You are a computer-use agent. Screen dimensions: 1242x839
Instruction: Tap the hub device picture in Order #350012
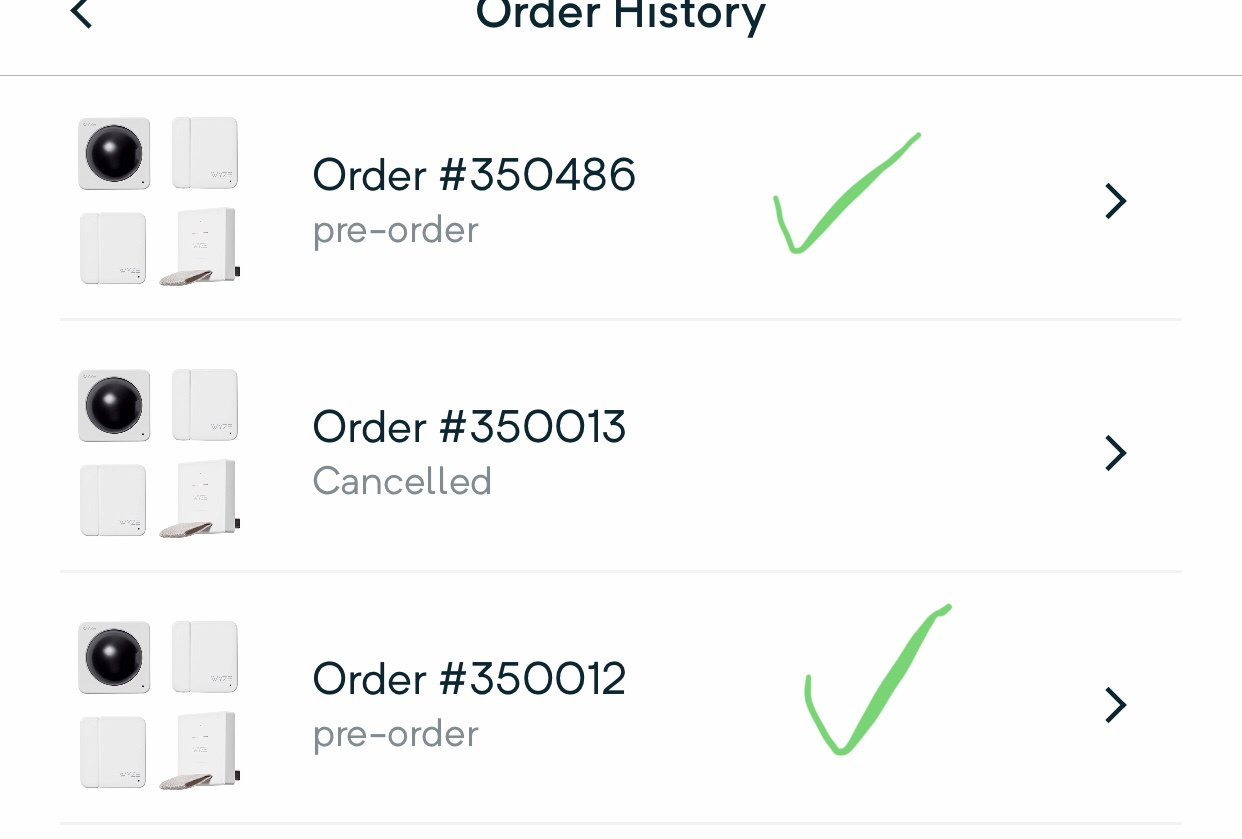[200, 751]
